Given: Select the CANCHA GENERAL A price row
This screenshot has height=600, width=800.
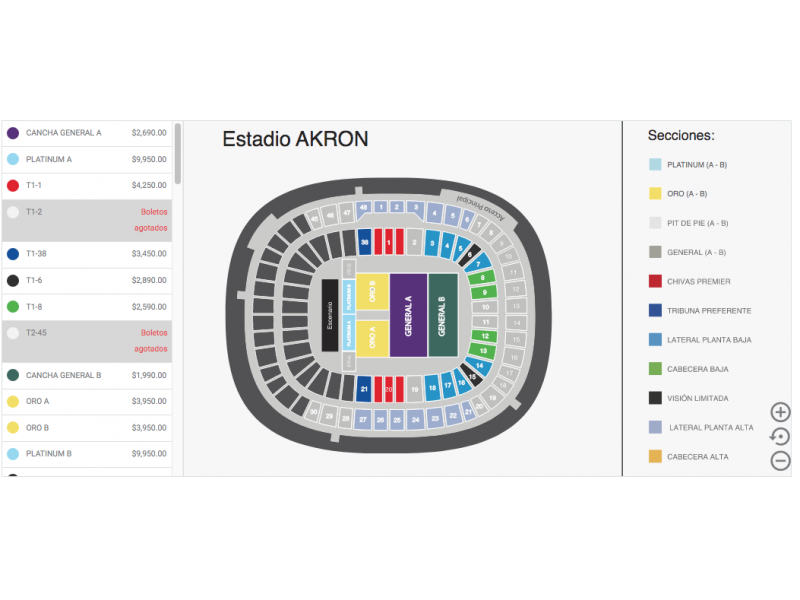Looking at the screenshot, I should pyautogui.click(x=87, y=133).
